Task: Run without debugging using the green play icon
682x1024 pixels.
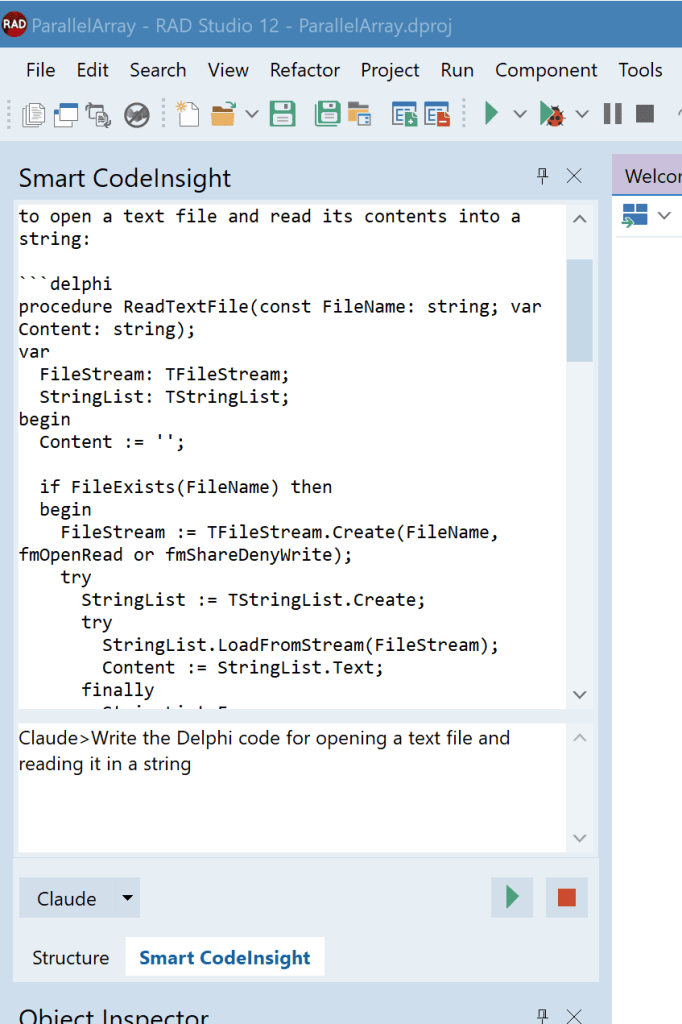Action: tap(491, 114)
